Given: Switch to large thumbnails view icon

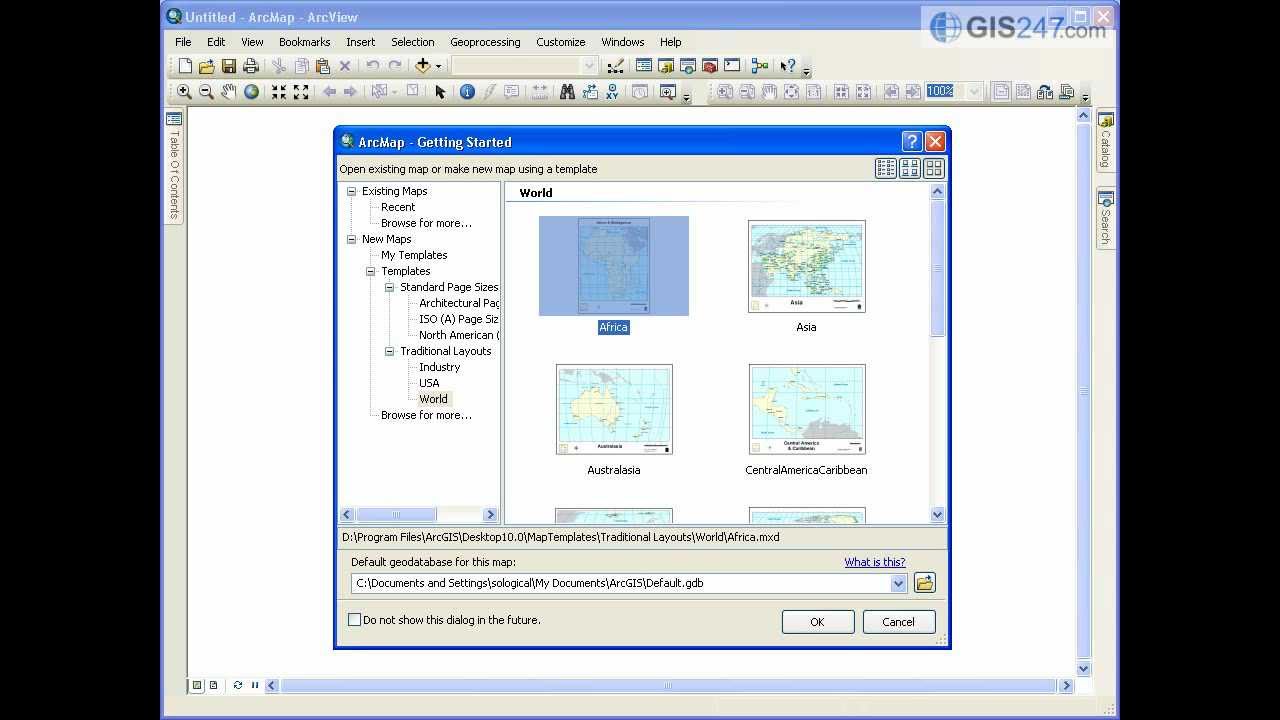Looking at the screenshot, I should click(x=934, y=168).
